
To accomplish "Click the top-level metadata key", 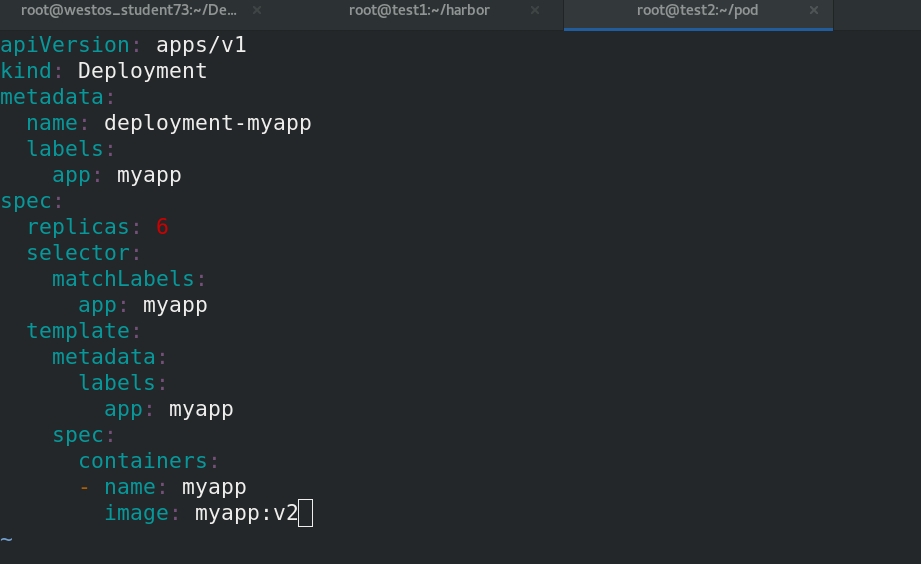I will click(52, 97).
